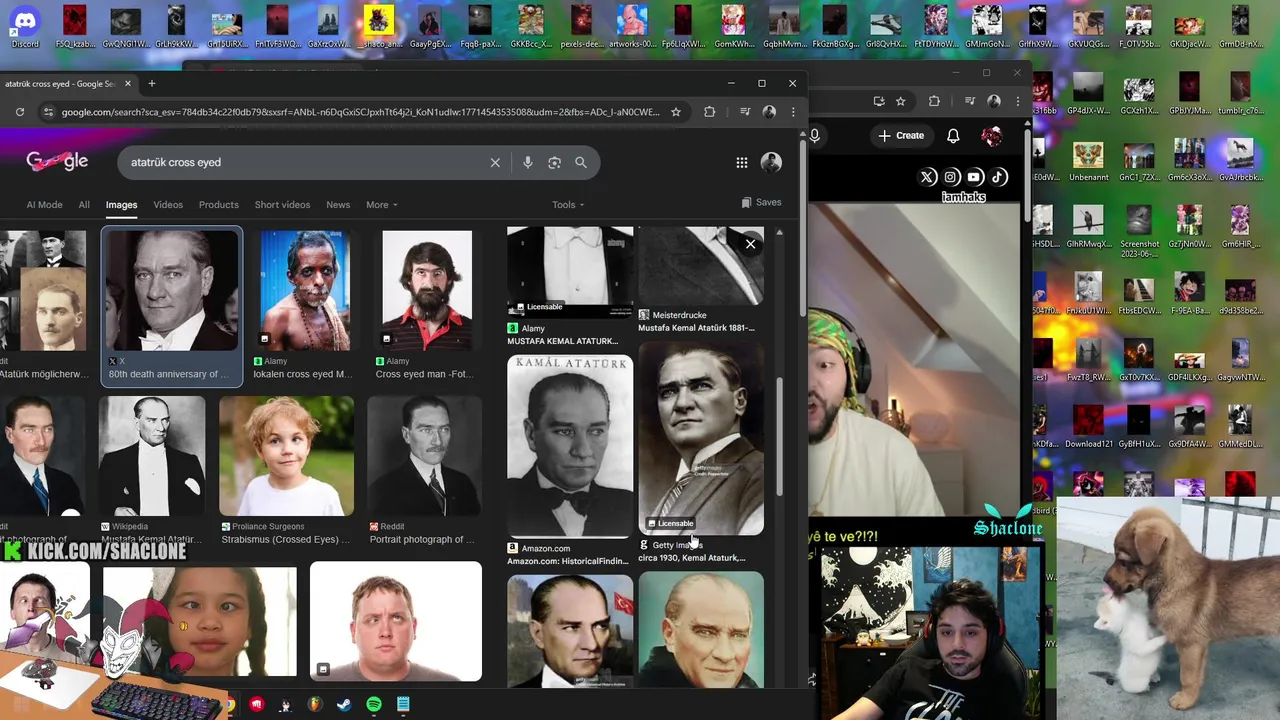The width and height of the screenshot is (1280, 720).
Task: Click Instagram icon on stream overlay
Action: pyautogui.click(x=951, y=177)
